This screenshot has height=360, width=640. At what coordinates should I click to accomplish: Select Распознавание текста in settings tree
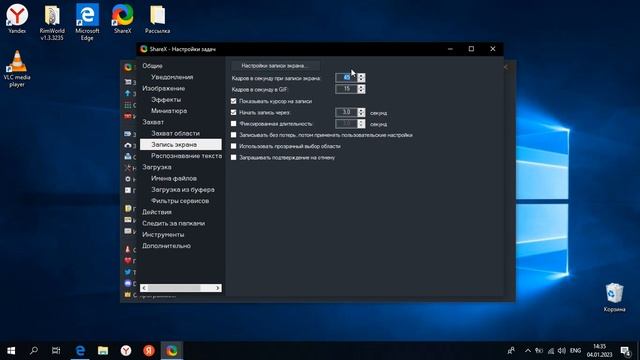pos(187,156)
